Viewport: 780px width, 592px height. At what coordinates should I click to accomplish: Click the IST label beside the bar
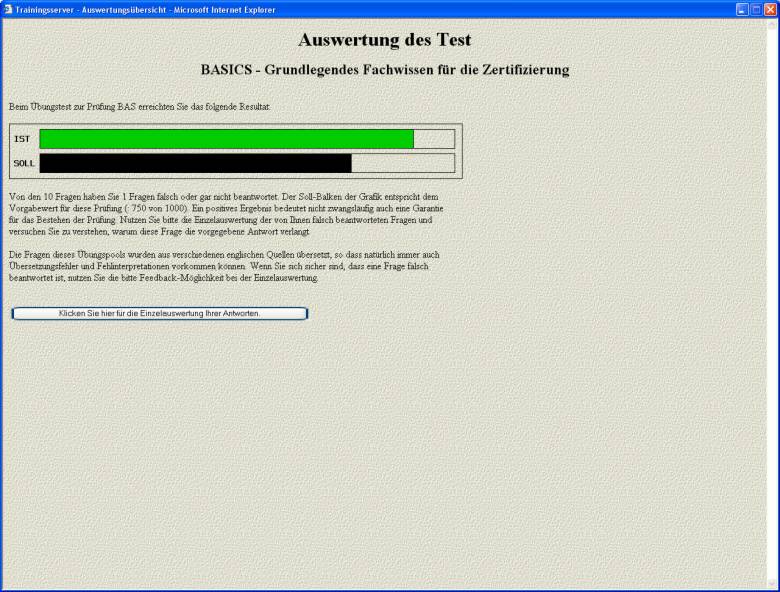(x=22, y=139)
